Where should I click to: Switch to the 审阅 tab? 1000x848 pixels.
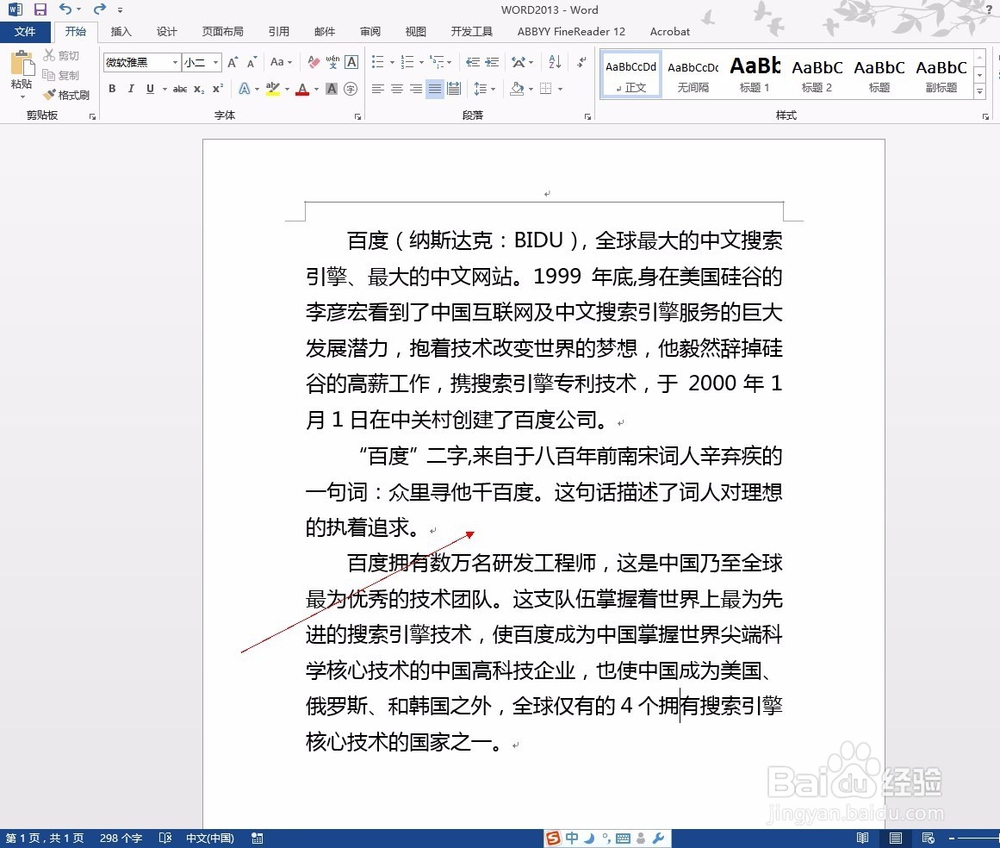click(x=370, y=31)
